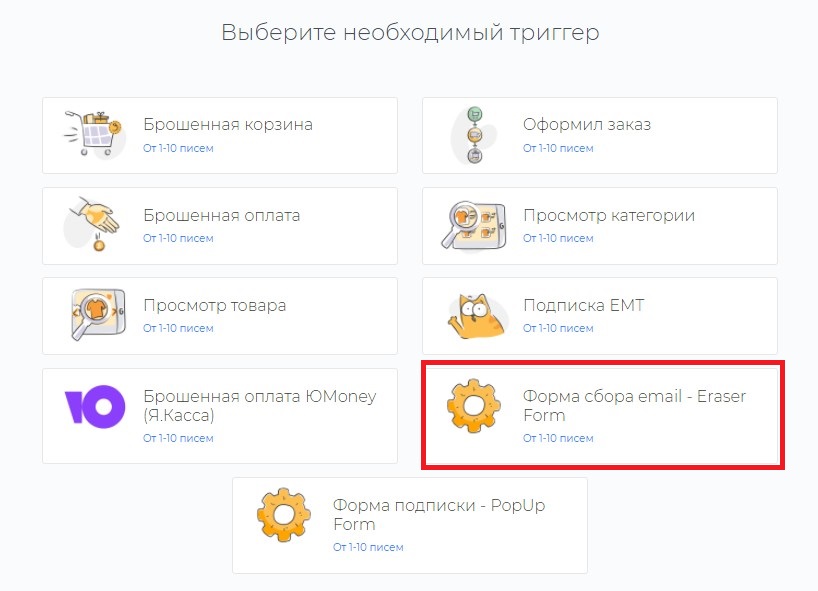Click the hand with coin icon for Брошенная оплата
The image size is (818, 591).
(x=93, y=224)
